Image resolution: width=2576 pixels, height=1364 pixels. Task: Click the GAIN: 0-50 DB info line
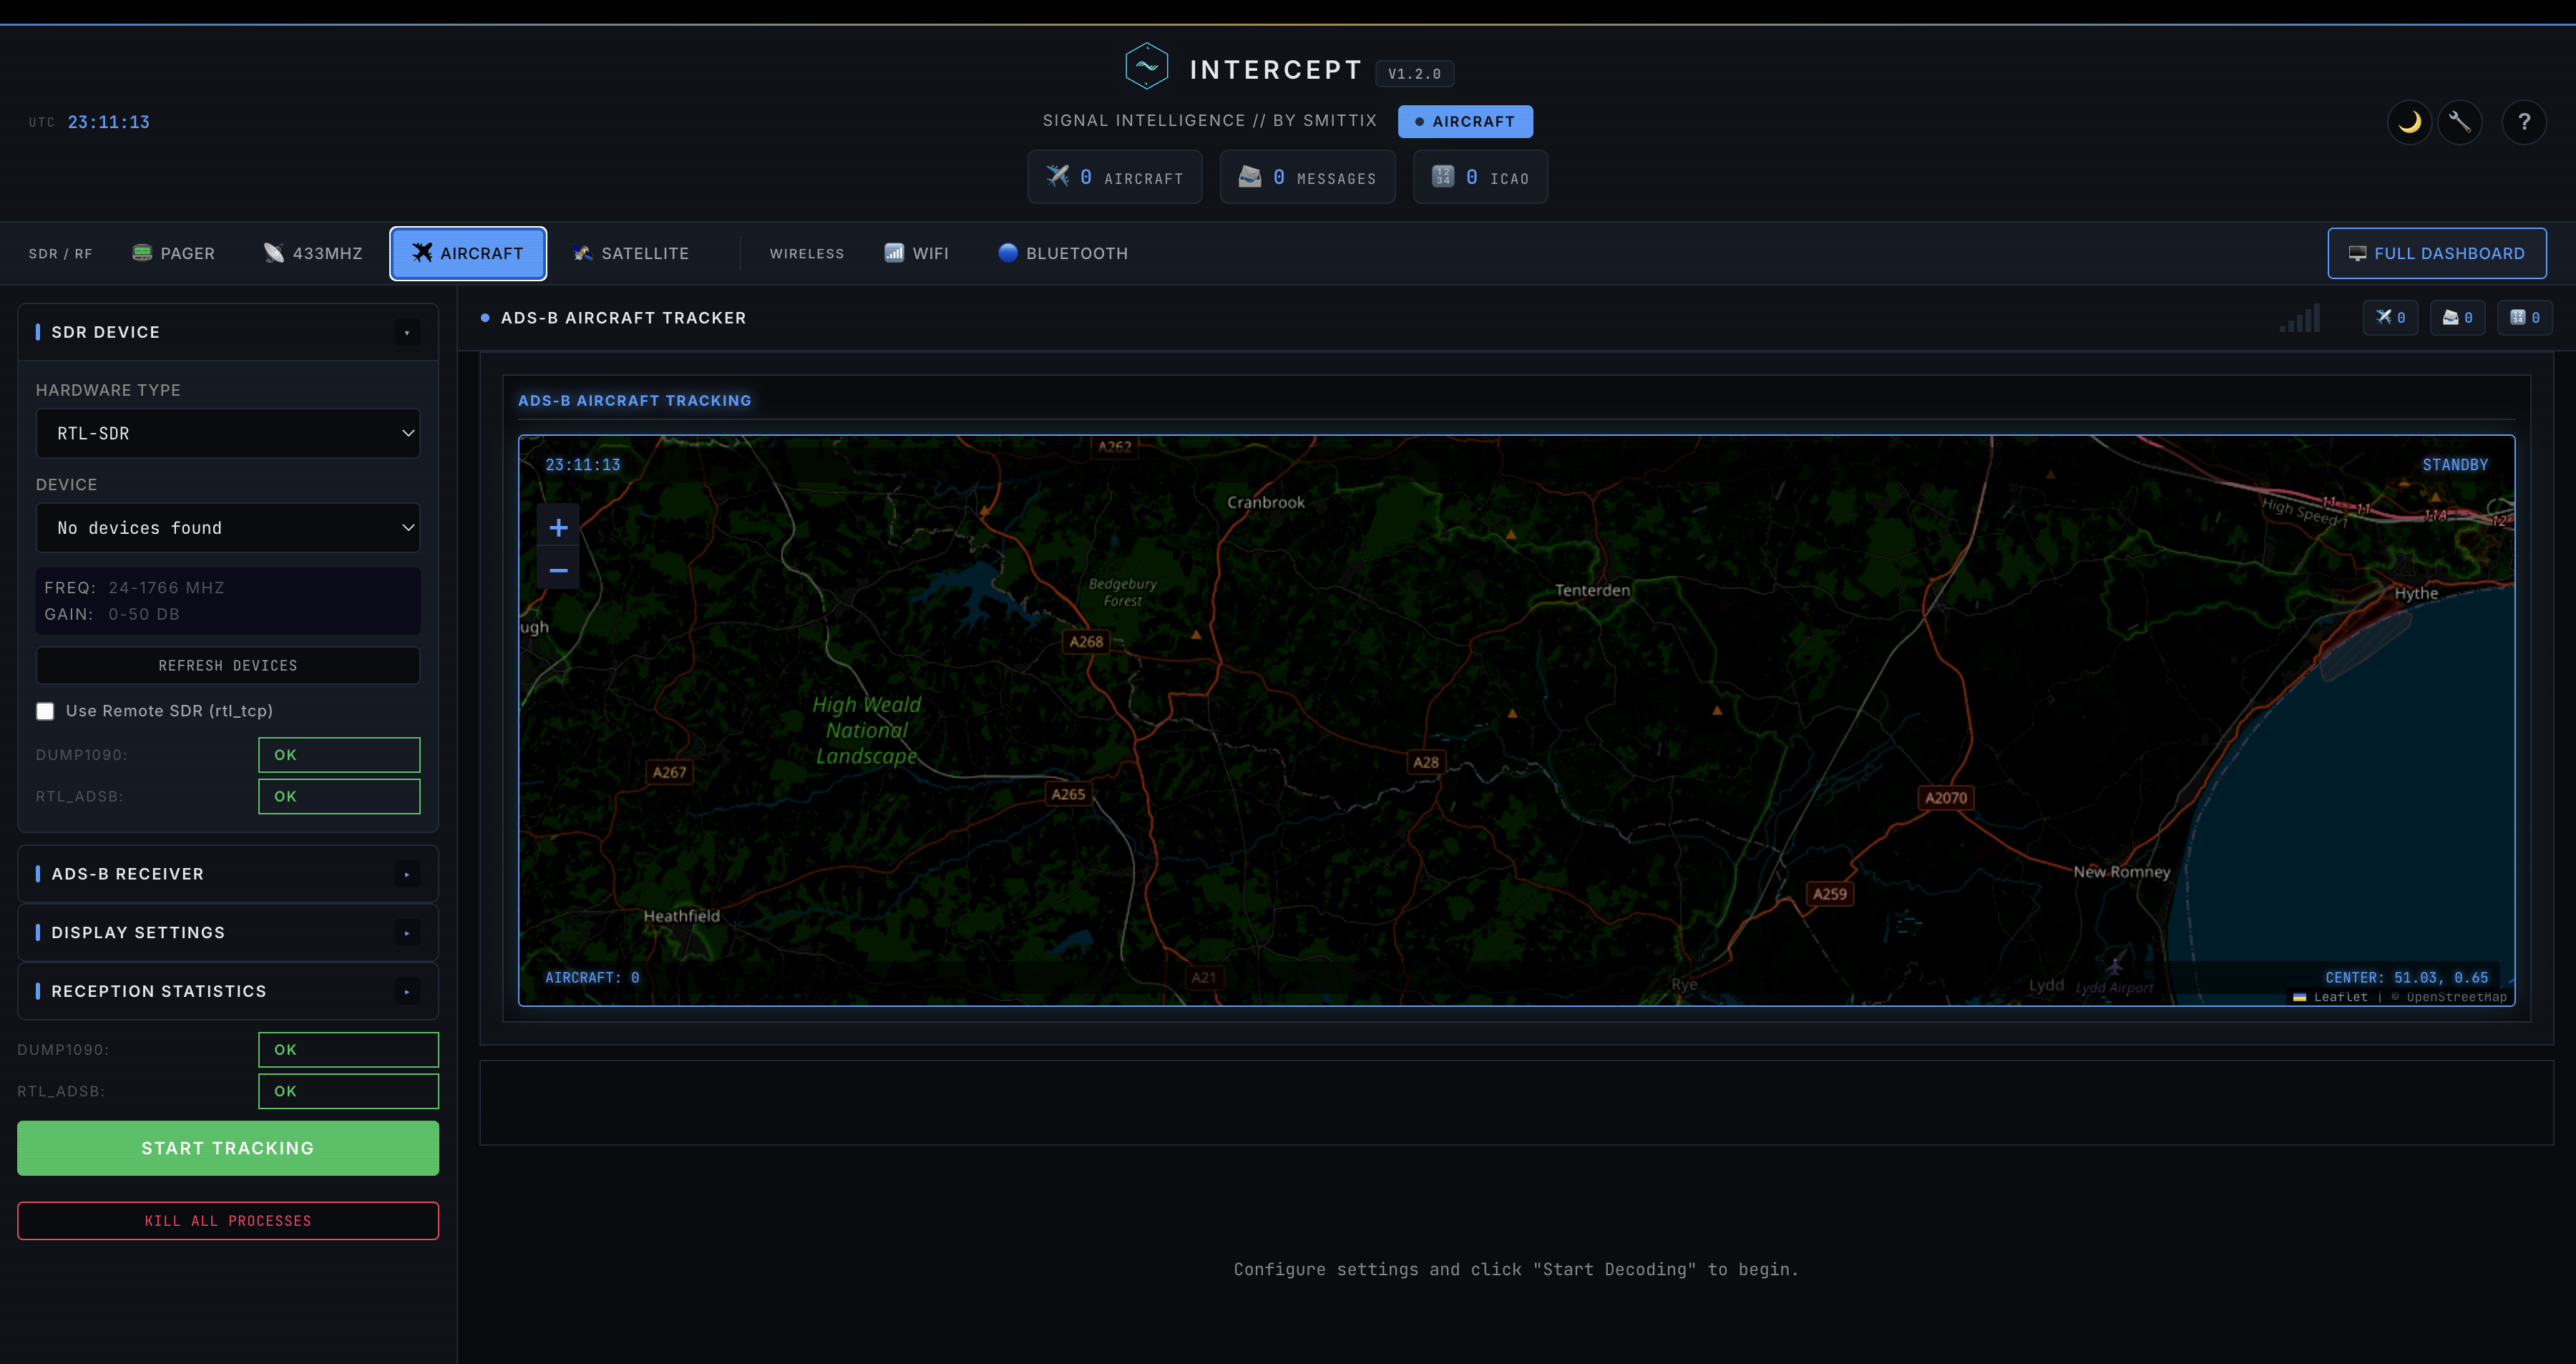[x=112, y=614]
